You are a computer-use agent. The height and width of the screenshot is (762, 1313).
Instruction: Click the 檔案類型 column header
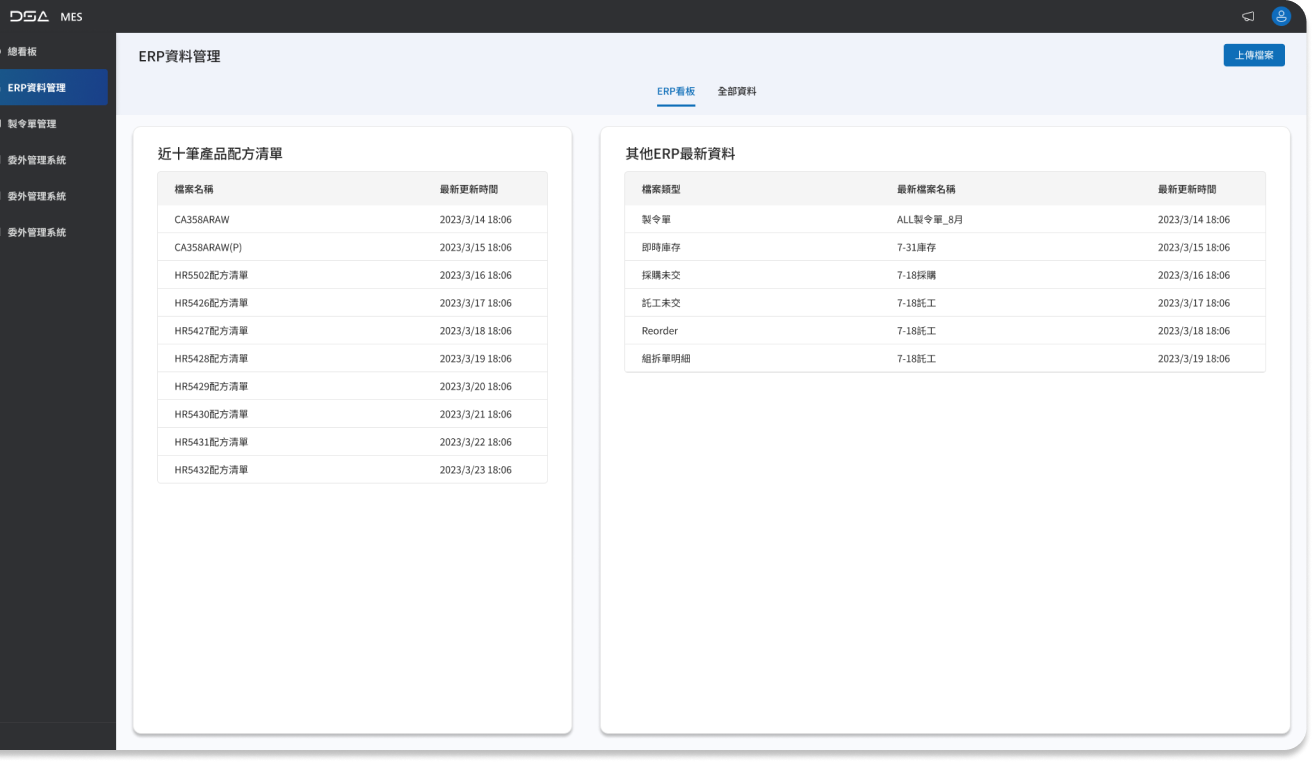click(x=661, y=189)
